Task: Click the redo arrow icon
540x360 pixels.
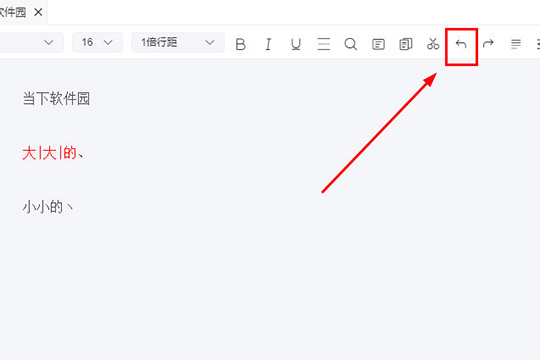Action: 488,43
